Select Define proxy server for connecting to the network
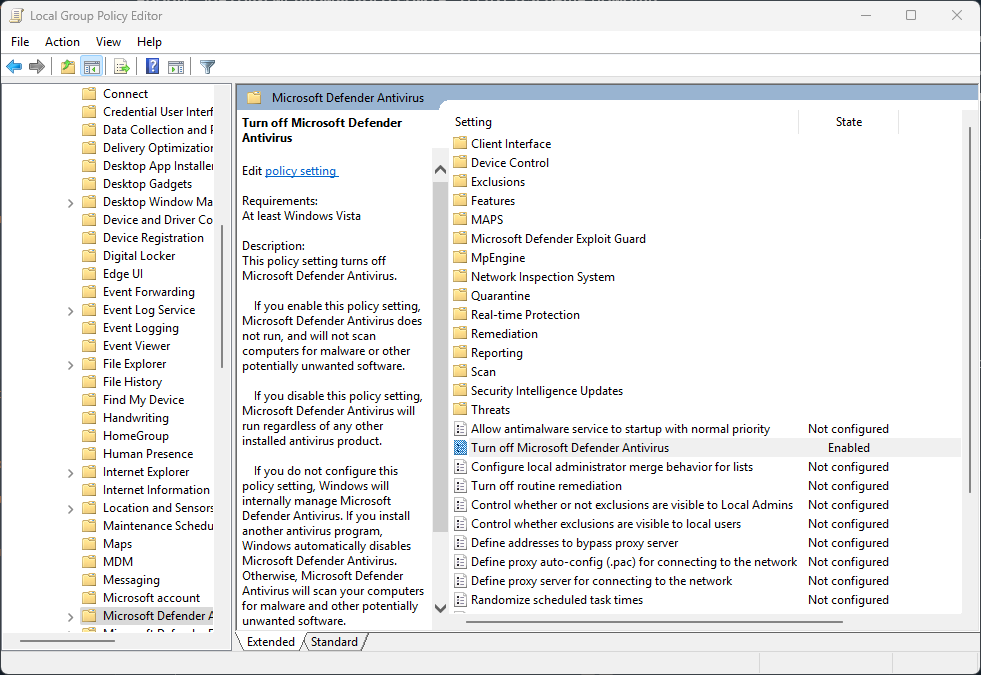This screenshot has width=981, height=675. pyautogui.click(x=601, y=581)
